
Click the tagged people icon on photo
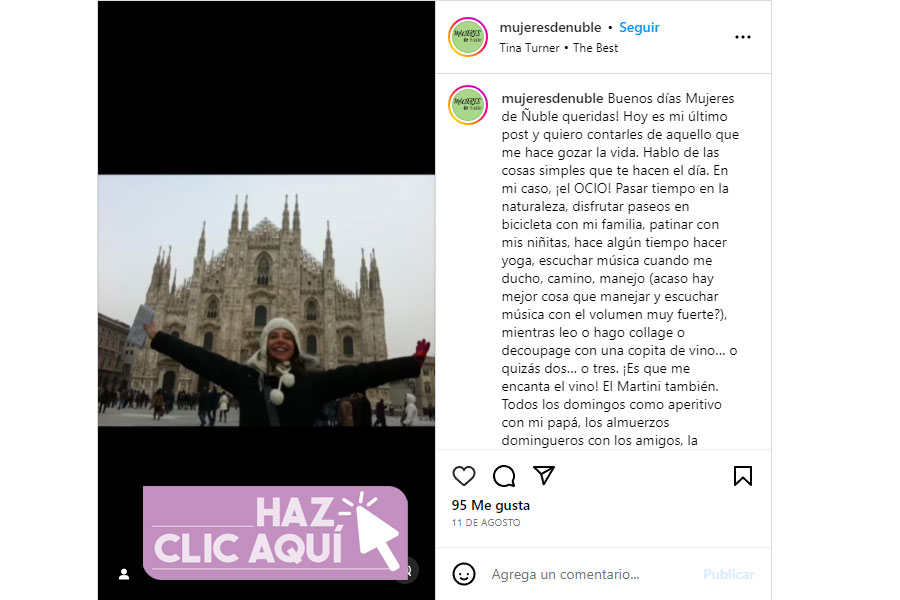(x=124, y=574)
